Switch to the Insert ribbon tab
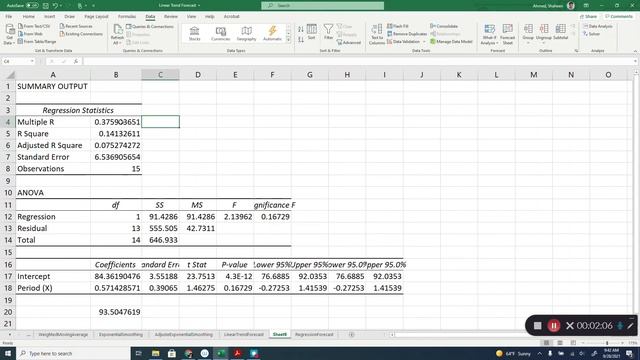 [x=49, y=17]
